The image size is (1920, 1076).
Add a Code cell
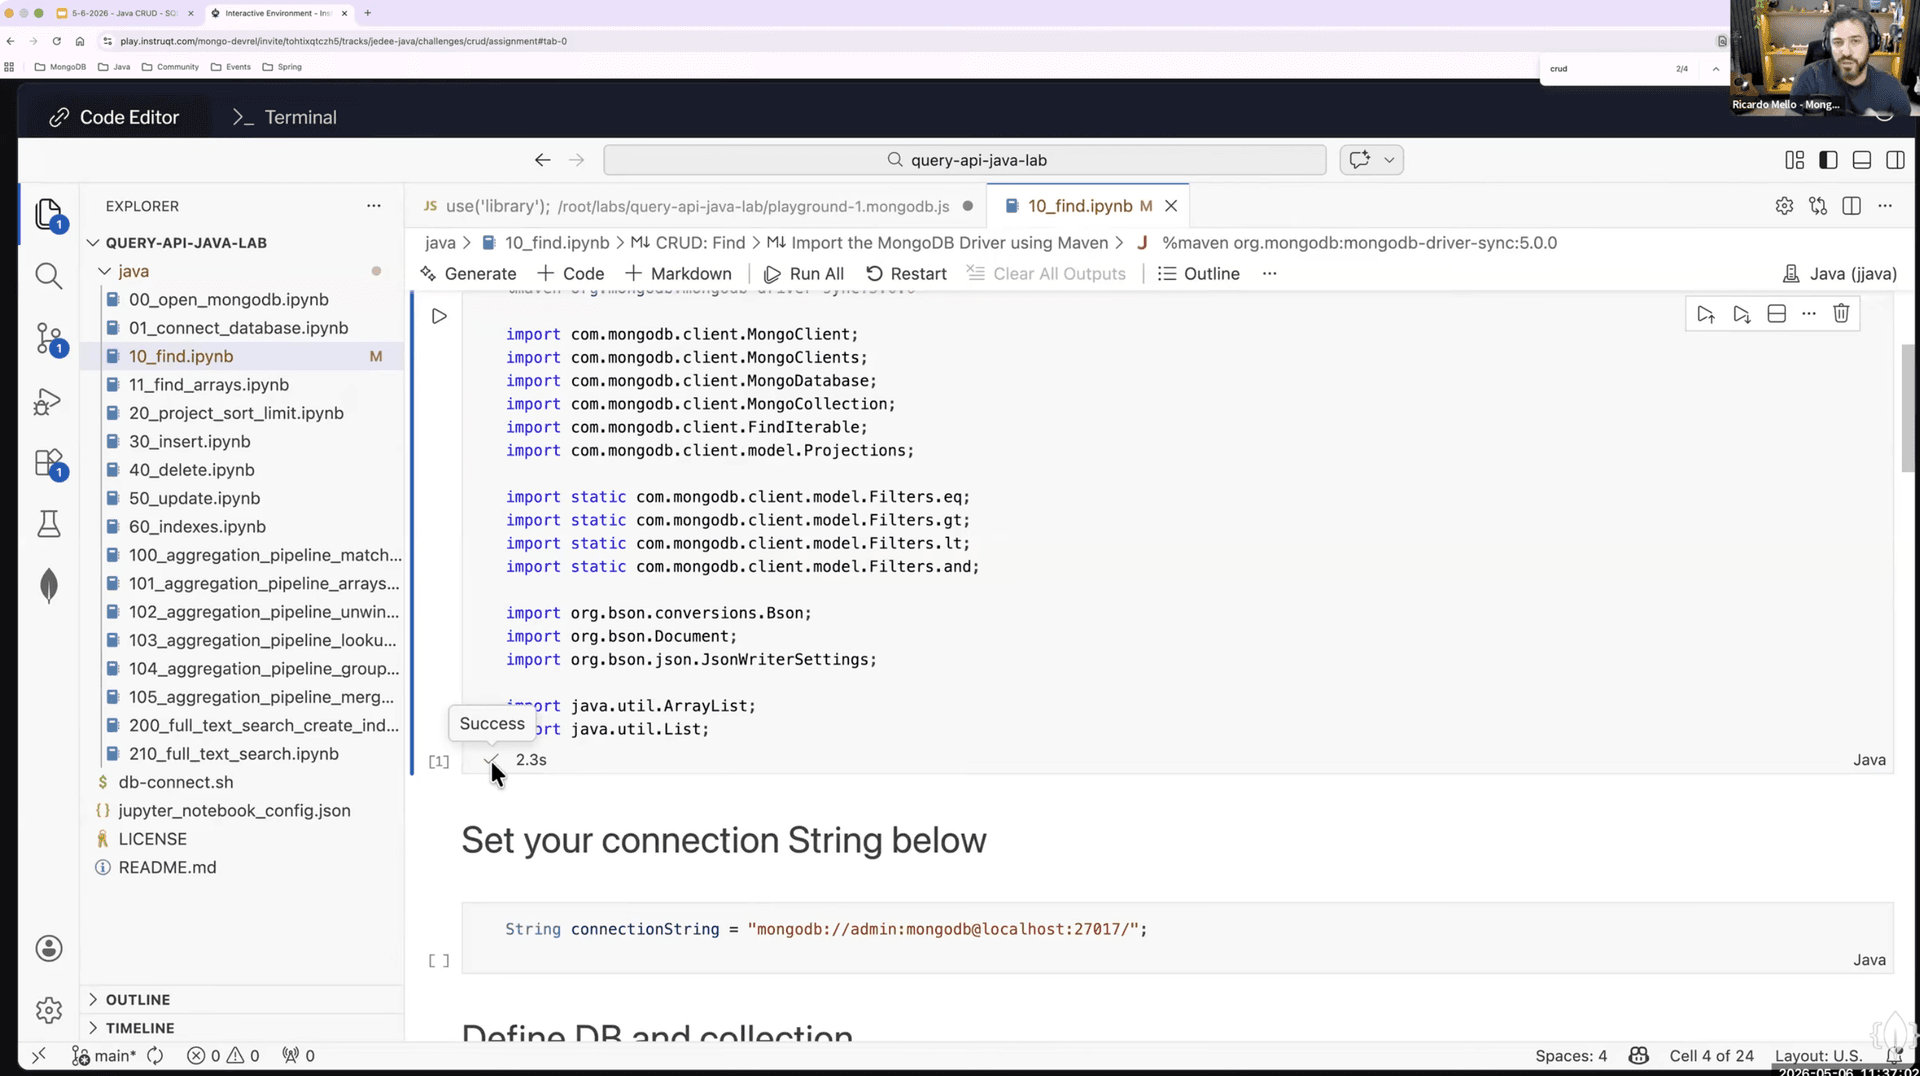coord(571,274)
